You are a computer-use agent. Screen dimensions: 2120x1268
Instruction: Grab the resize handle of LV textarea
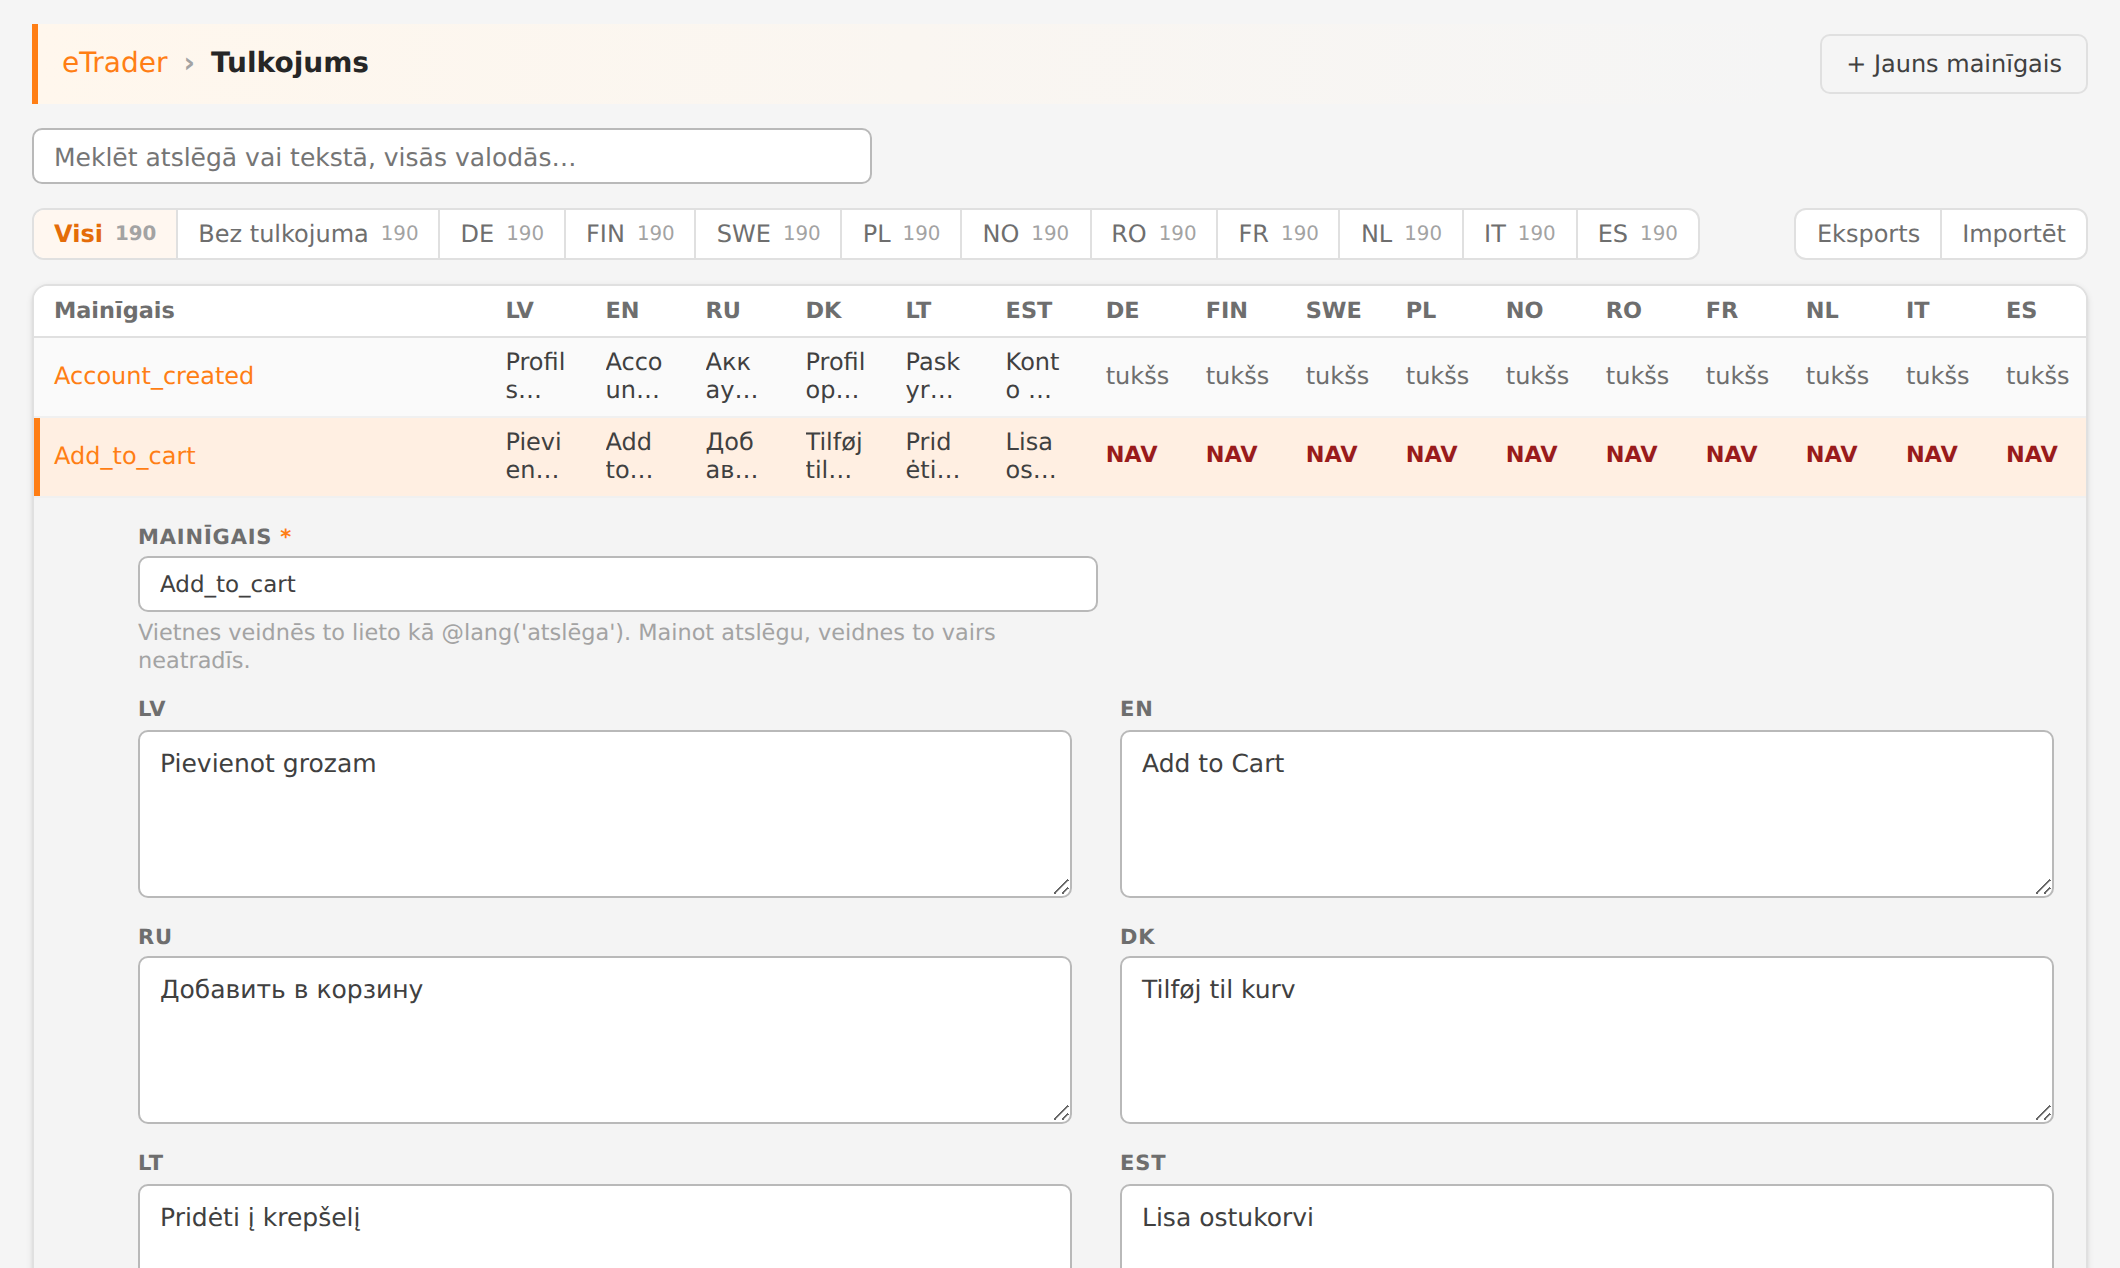pyautogui.click(x=1062, y=887)
